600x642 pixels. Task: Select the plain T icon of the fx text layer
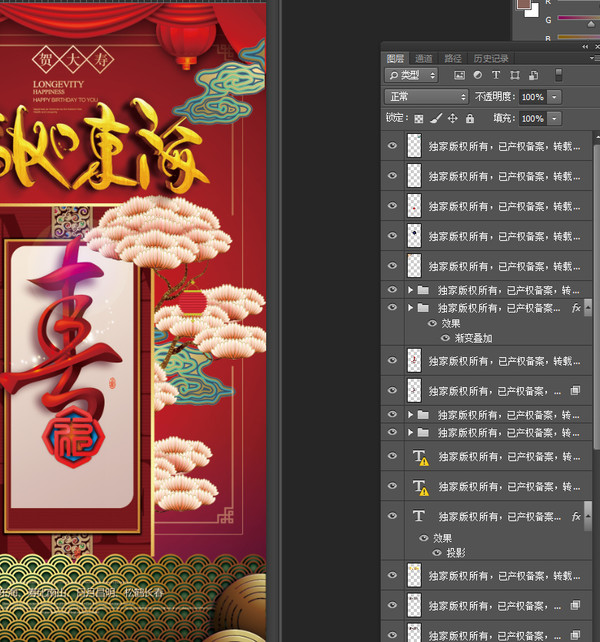[x=419, y=516]
